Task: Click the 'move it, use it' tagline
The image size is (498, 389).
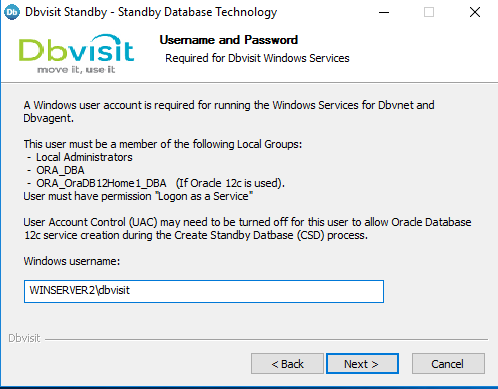Action: pyautogui.click(x=76, y=69)
